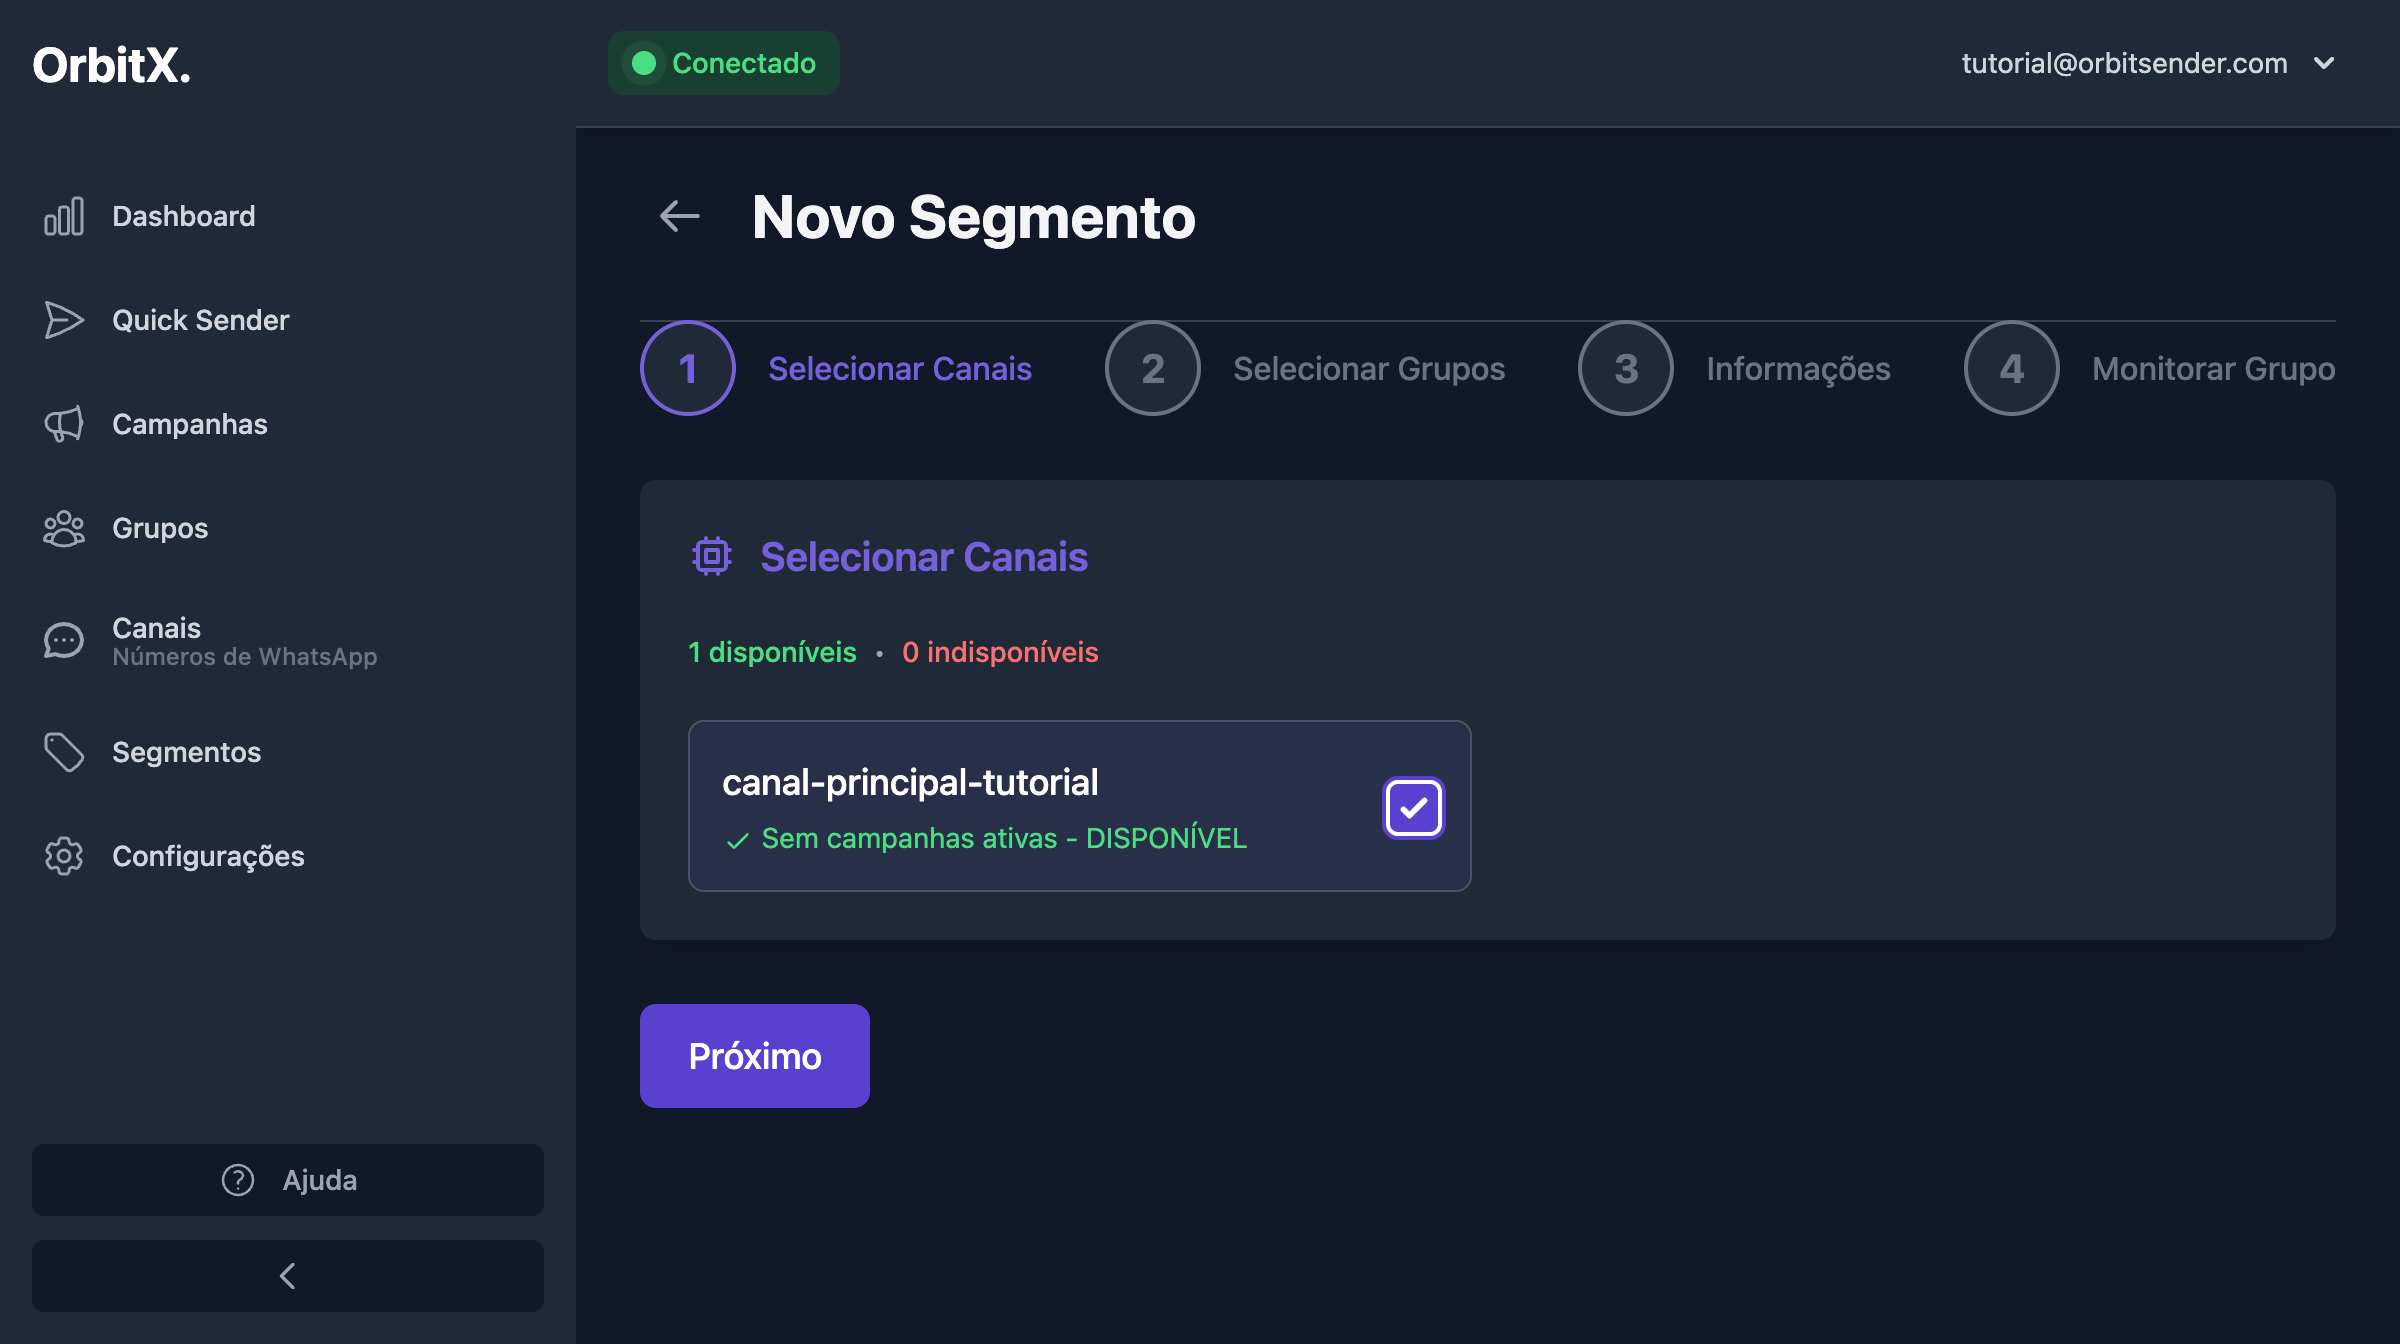The width and height of the screenshot is (2400, 1344).
Task: Uncheck the canal-principal-tutorial channel
Action: click(x=1413, y=806)
